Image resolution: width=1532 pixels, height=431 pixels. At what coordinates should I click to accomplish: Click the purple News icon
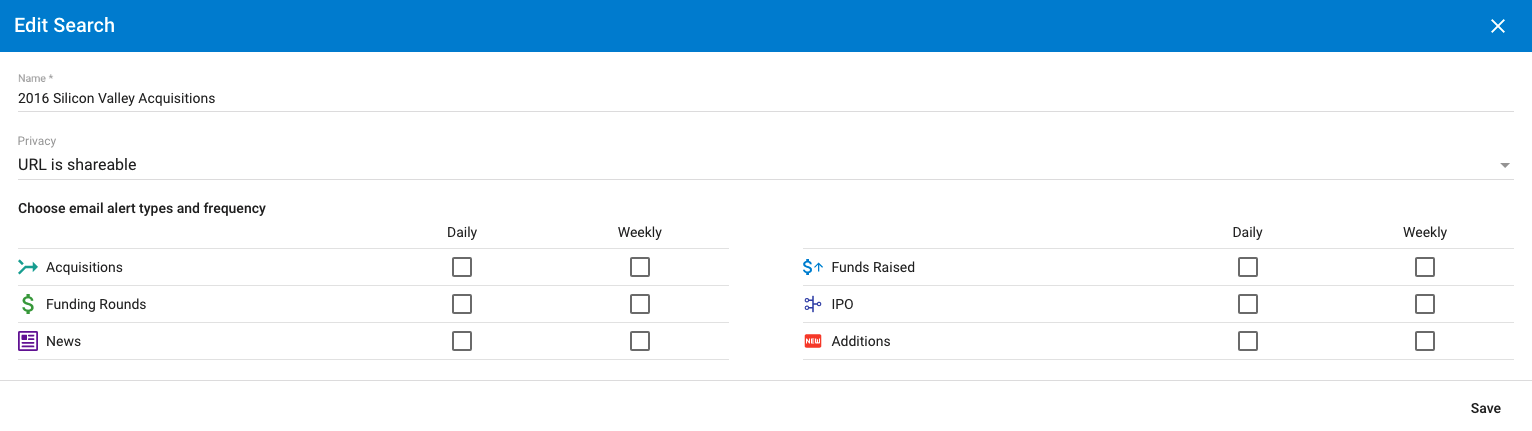click(28, 341)
